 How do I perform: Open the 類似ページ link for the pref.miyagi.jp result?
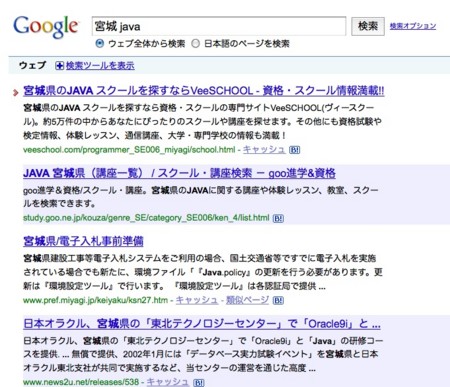point(247,300)
